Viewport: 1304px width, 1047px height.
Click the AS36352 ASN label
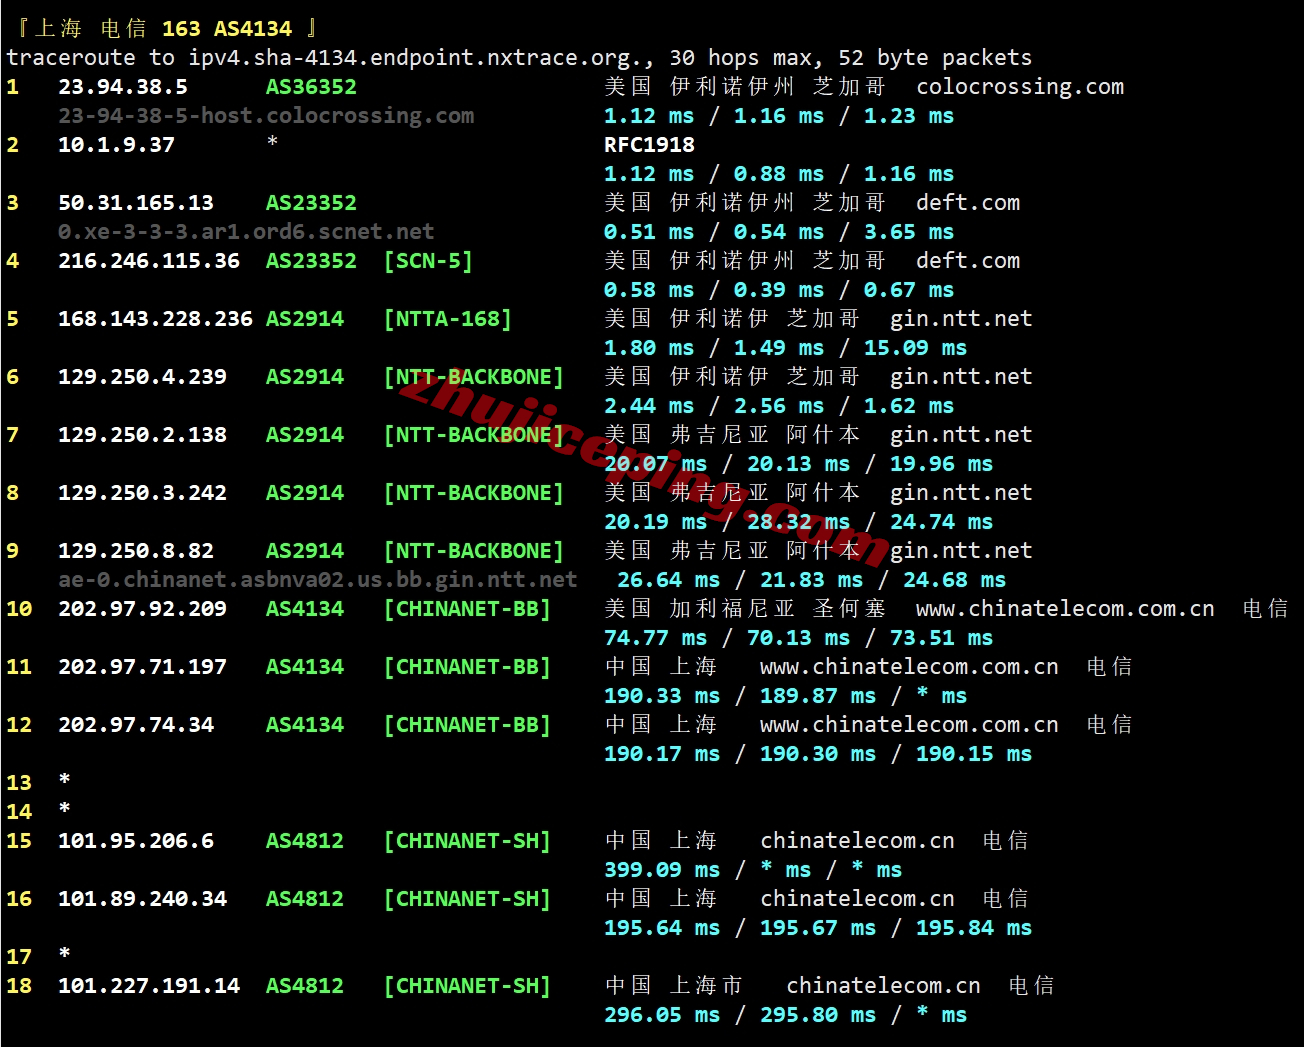[x=311, y=87]
